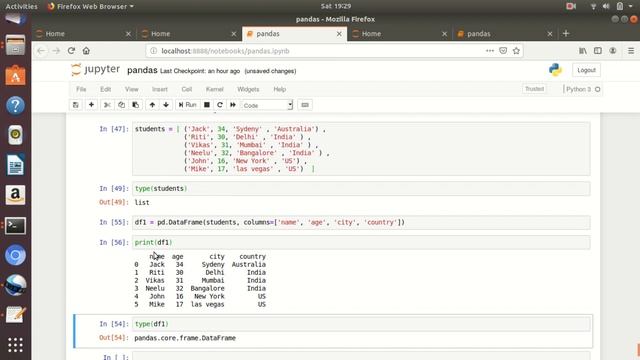Go back with browser back arrow
The width and height of the screenshot is (640, 360).
tap(41, 51)
